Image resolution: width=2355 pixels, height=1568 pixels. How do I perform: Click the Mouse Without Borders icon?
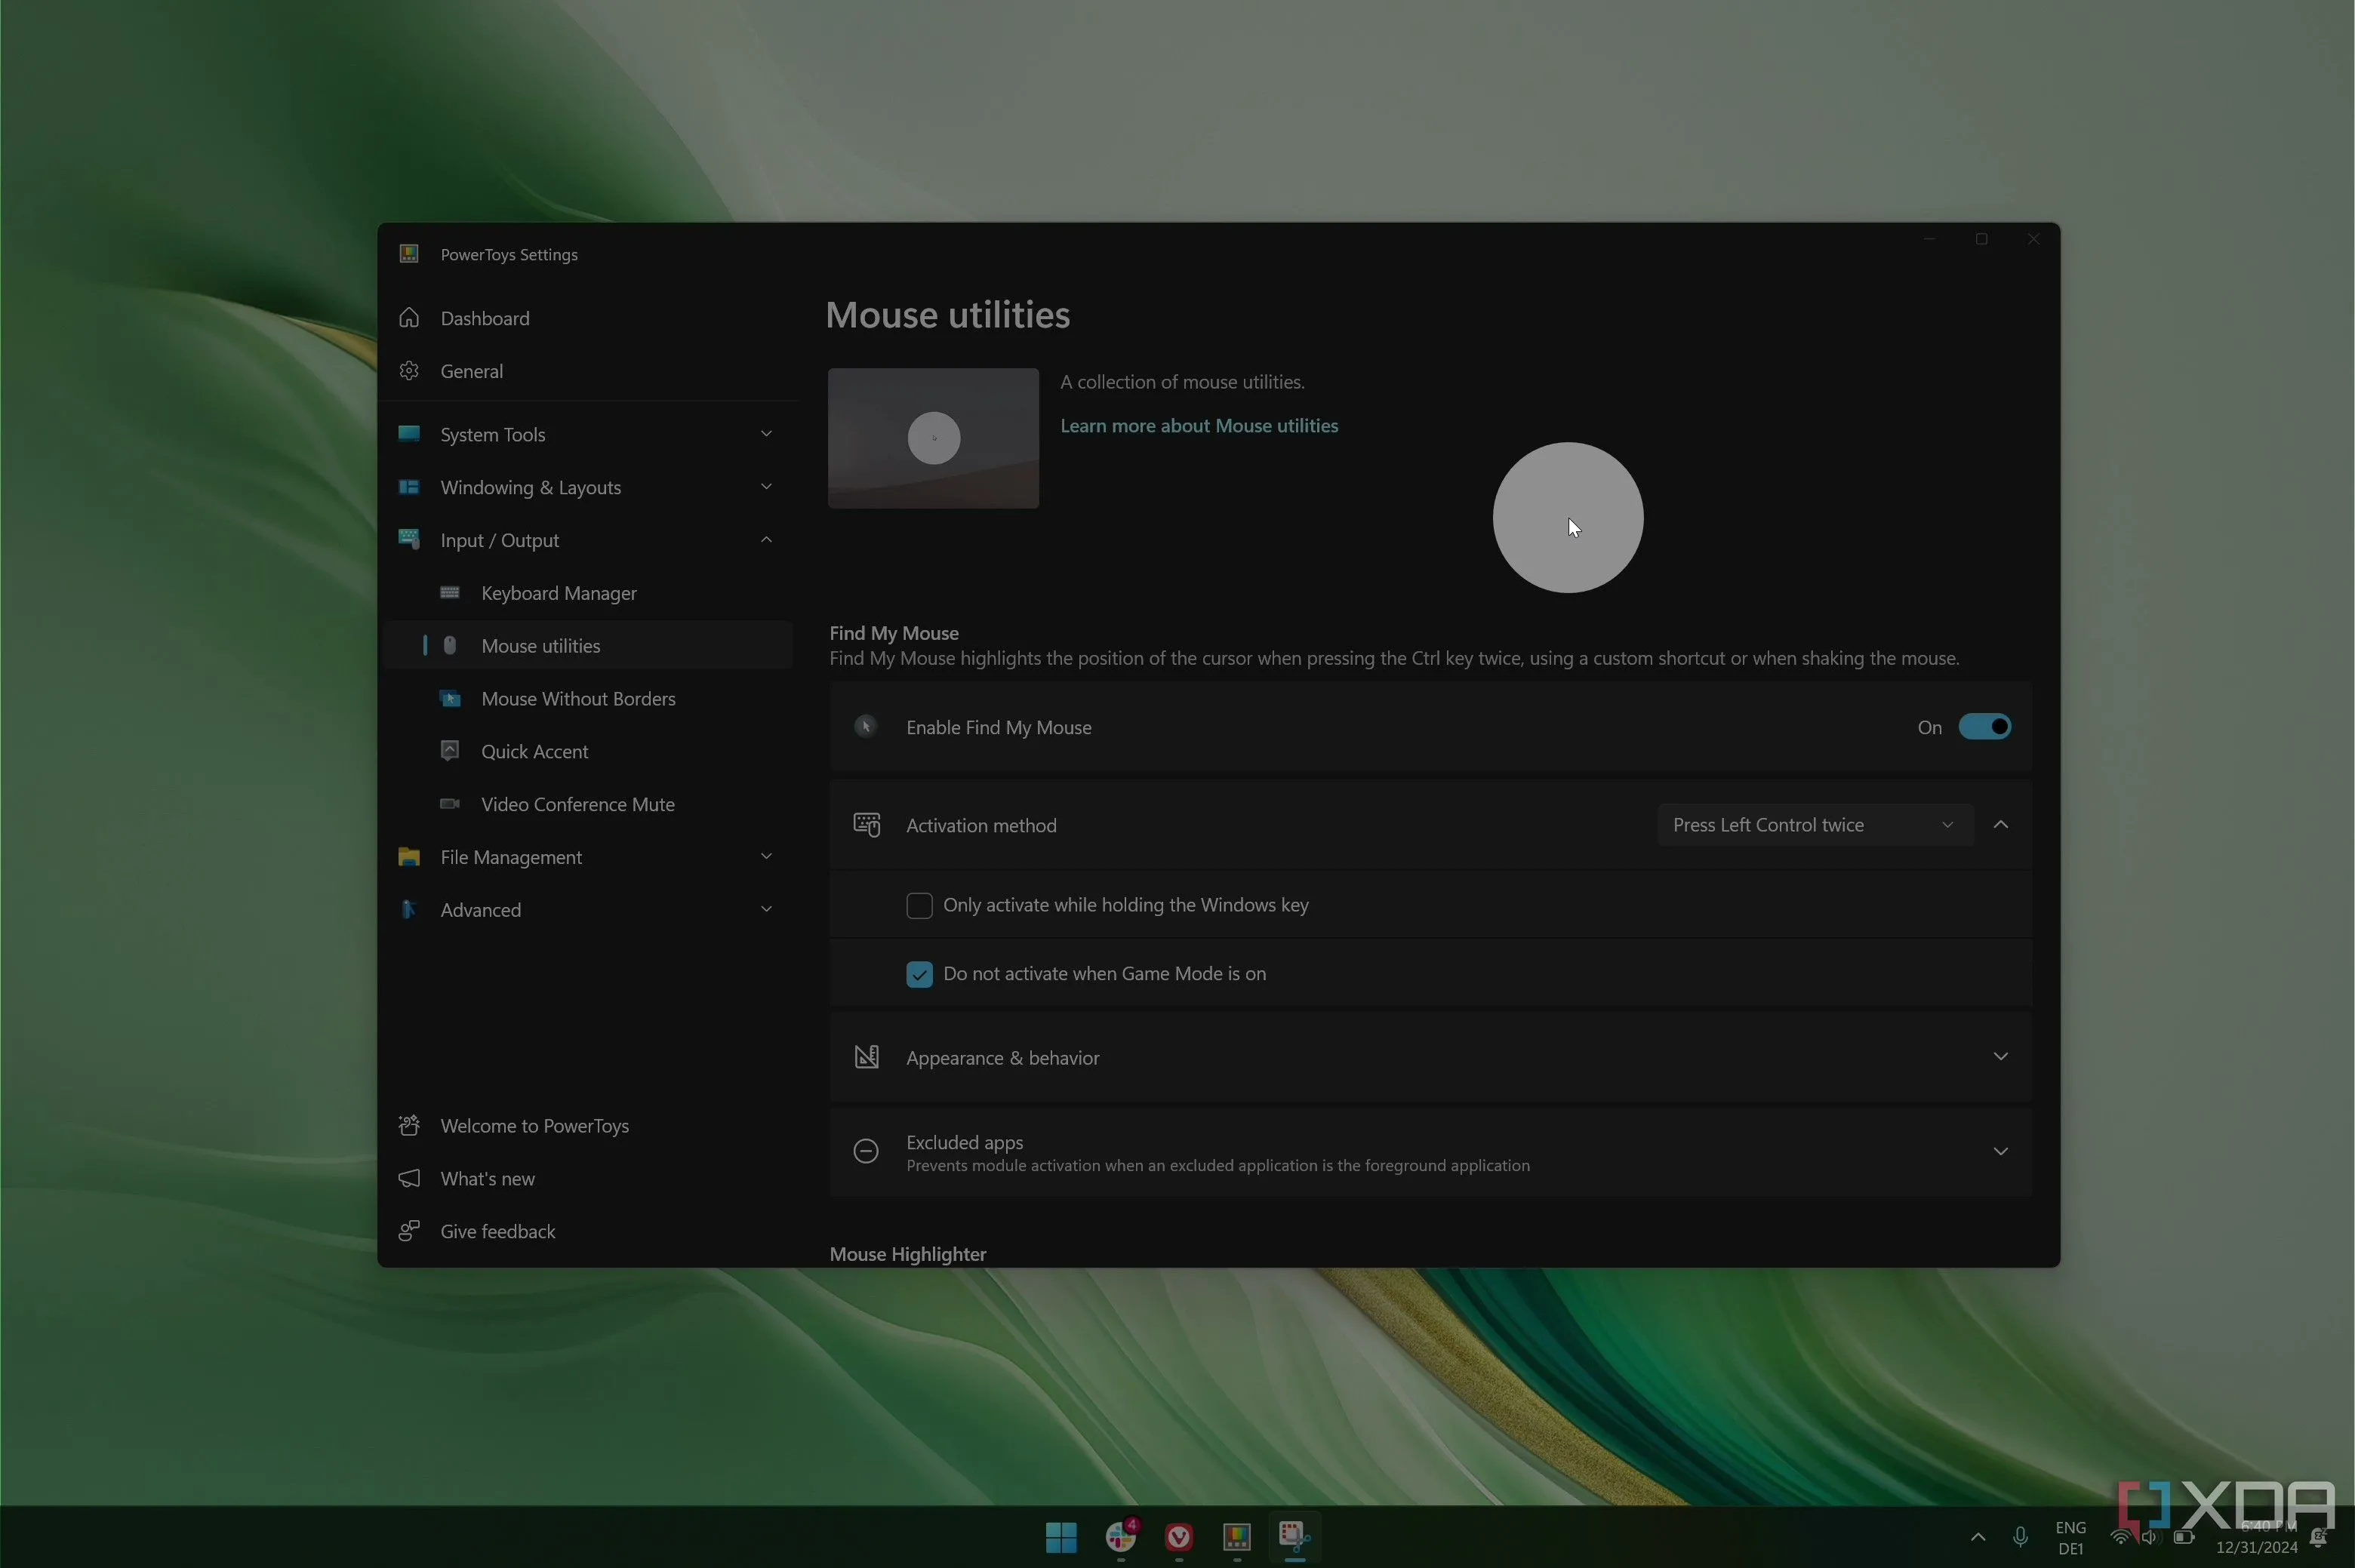[450, 699]
